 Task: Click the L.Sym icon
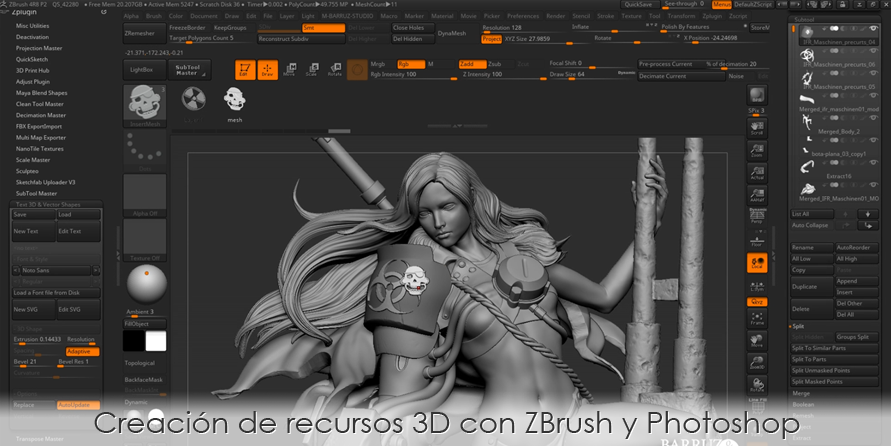pos(757,286)
